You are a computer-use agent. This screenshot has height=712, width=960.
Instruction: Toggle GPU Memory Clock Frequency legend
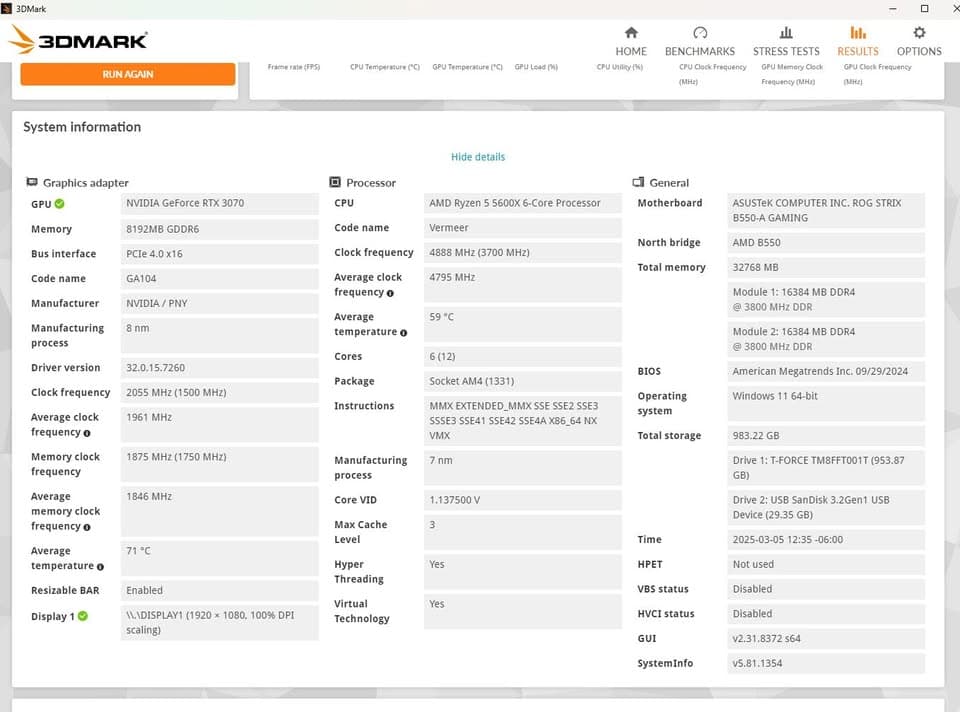(792, 74)
